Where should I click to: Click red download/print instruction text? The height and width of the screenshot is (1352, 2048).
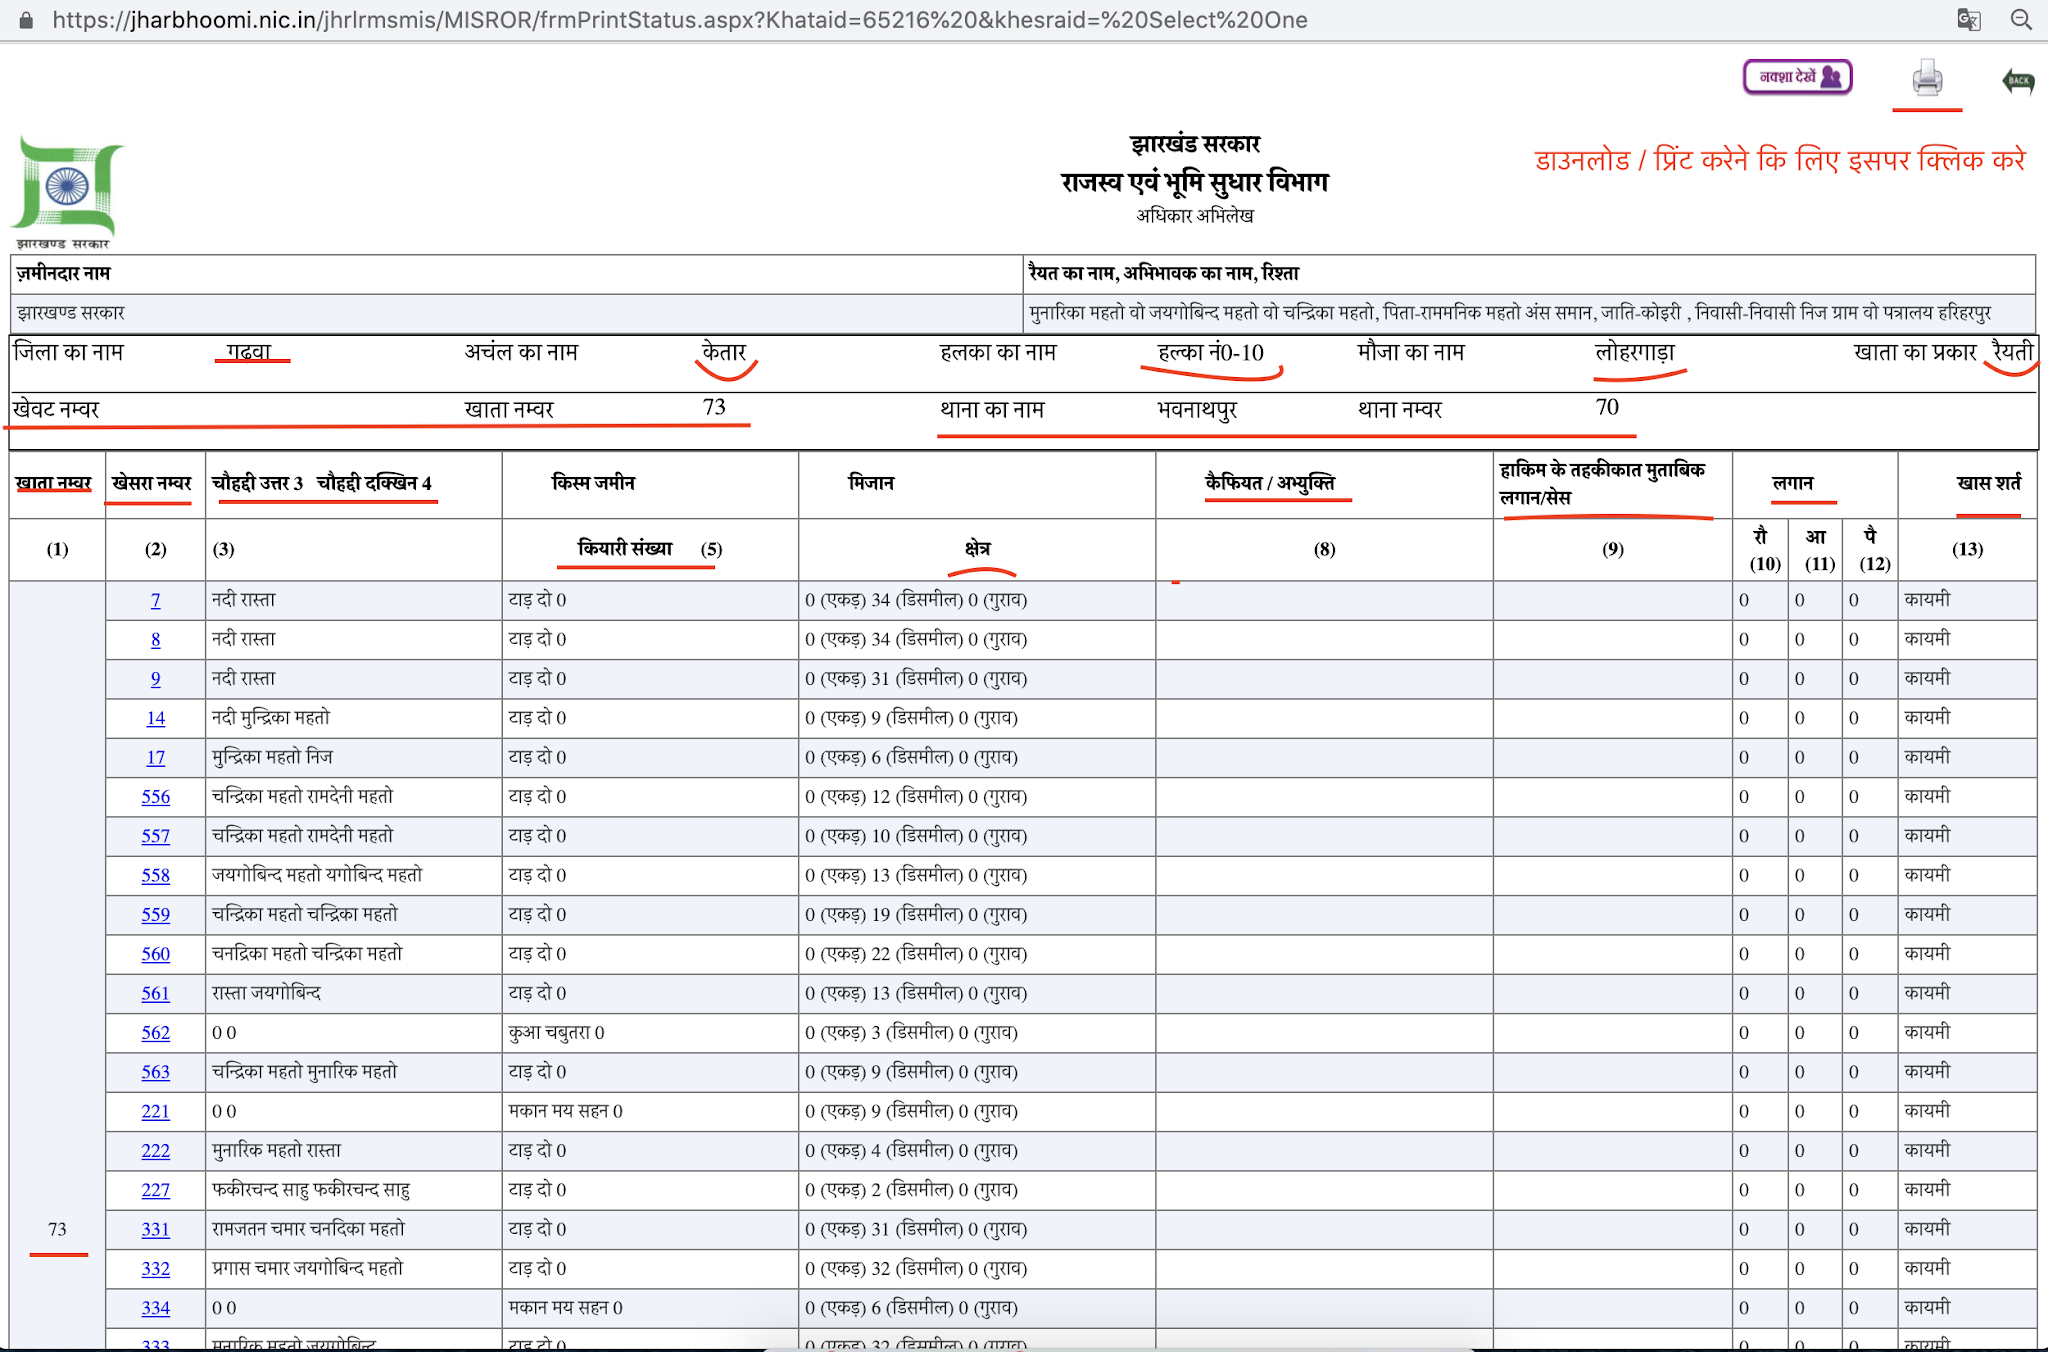[x=1779, y=160]
